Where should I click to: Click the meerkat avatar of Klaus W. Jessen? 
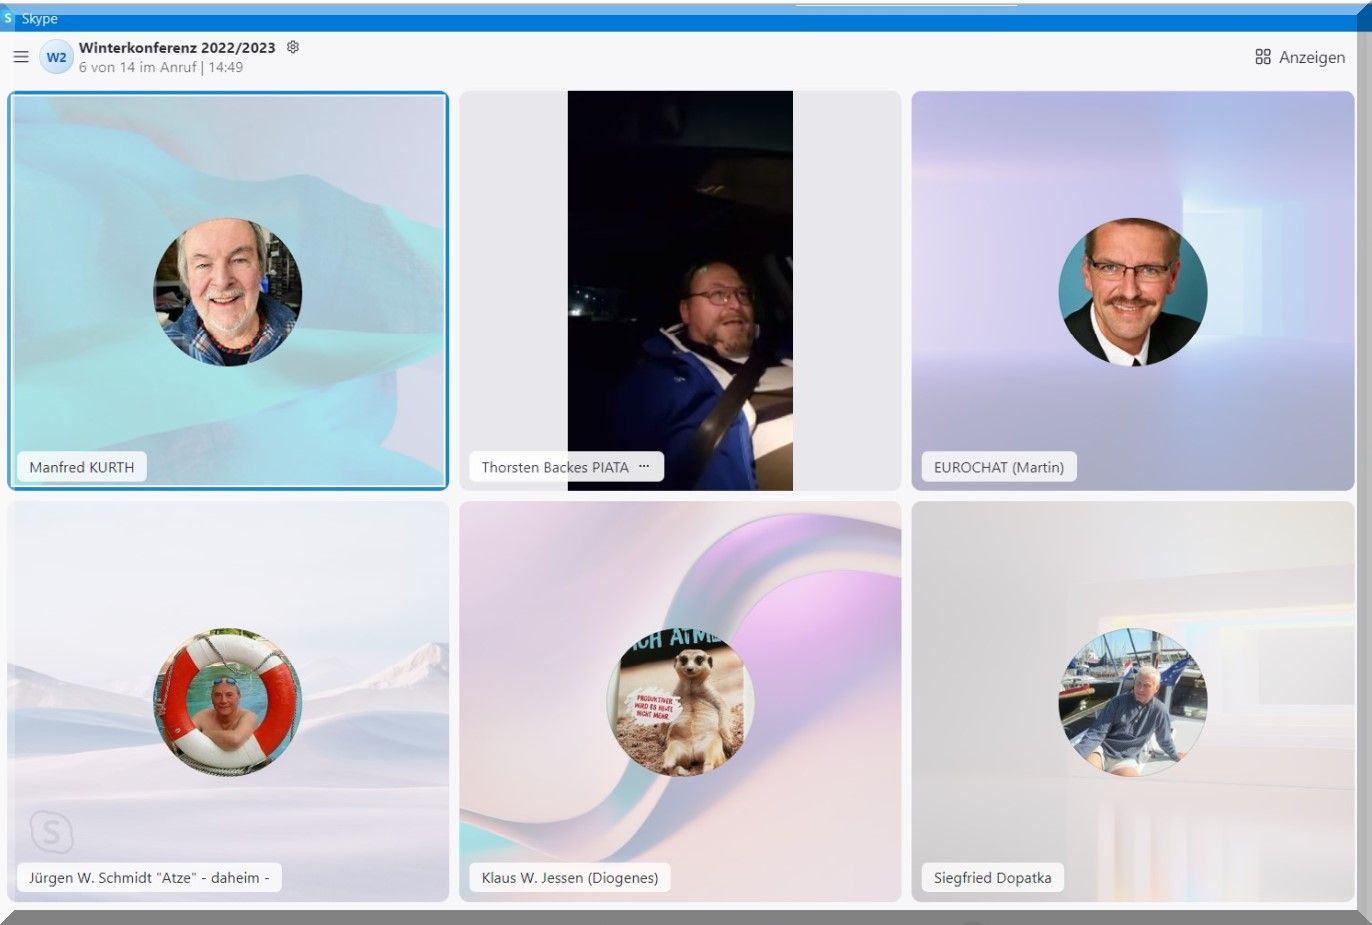tap(680, 702)
